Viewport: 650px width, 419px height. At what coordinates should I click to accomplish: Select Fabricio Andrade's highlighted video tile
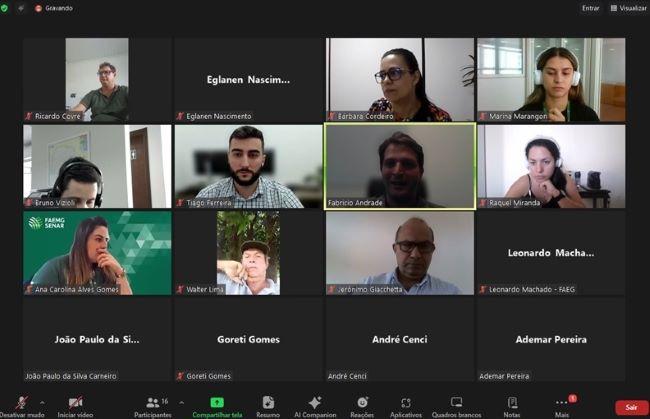pos(400,166)
